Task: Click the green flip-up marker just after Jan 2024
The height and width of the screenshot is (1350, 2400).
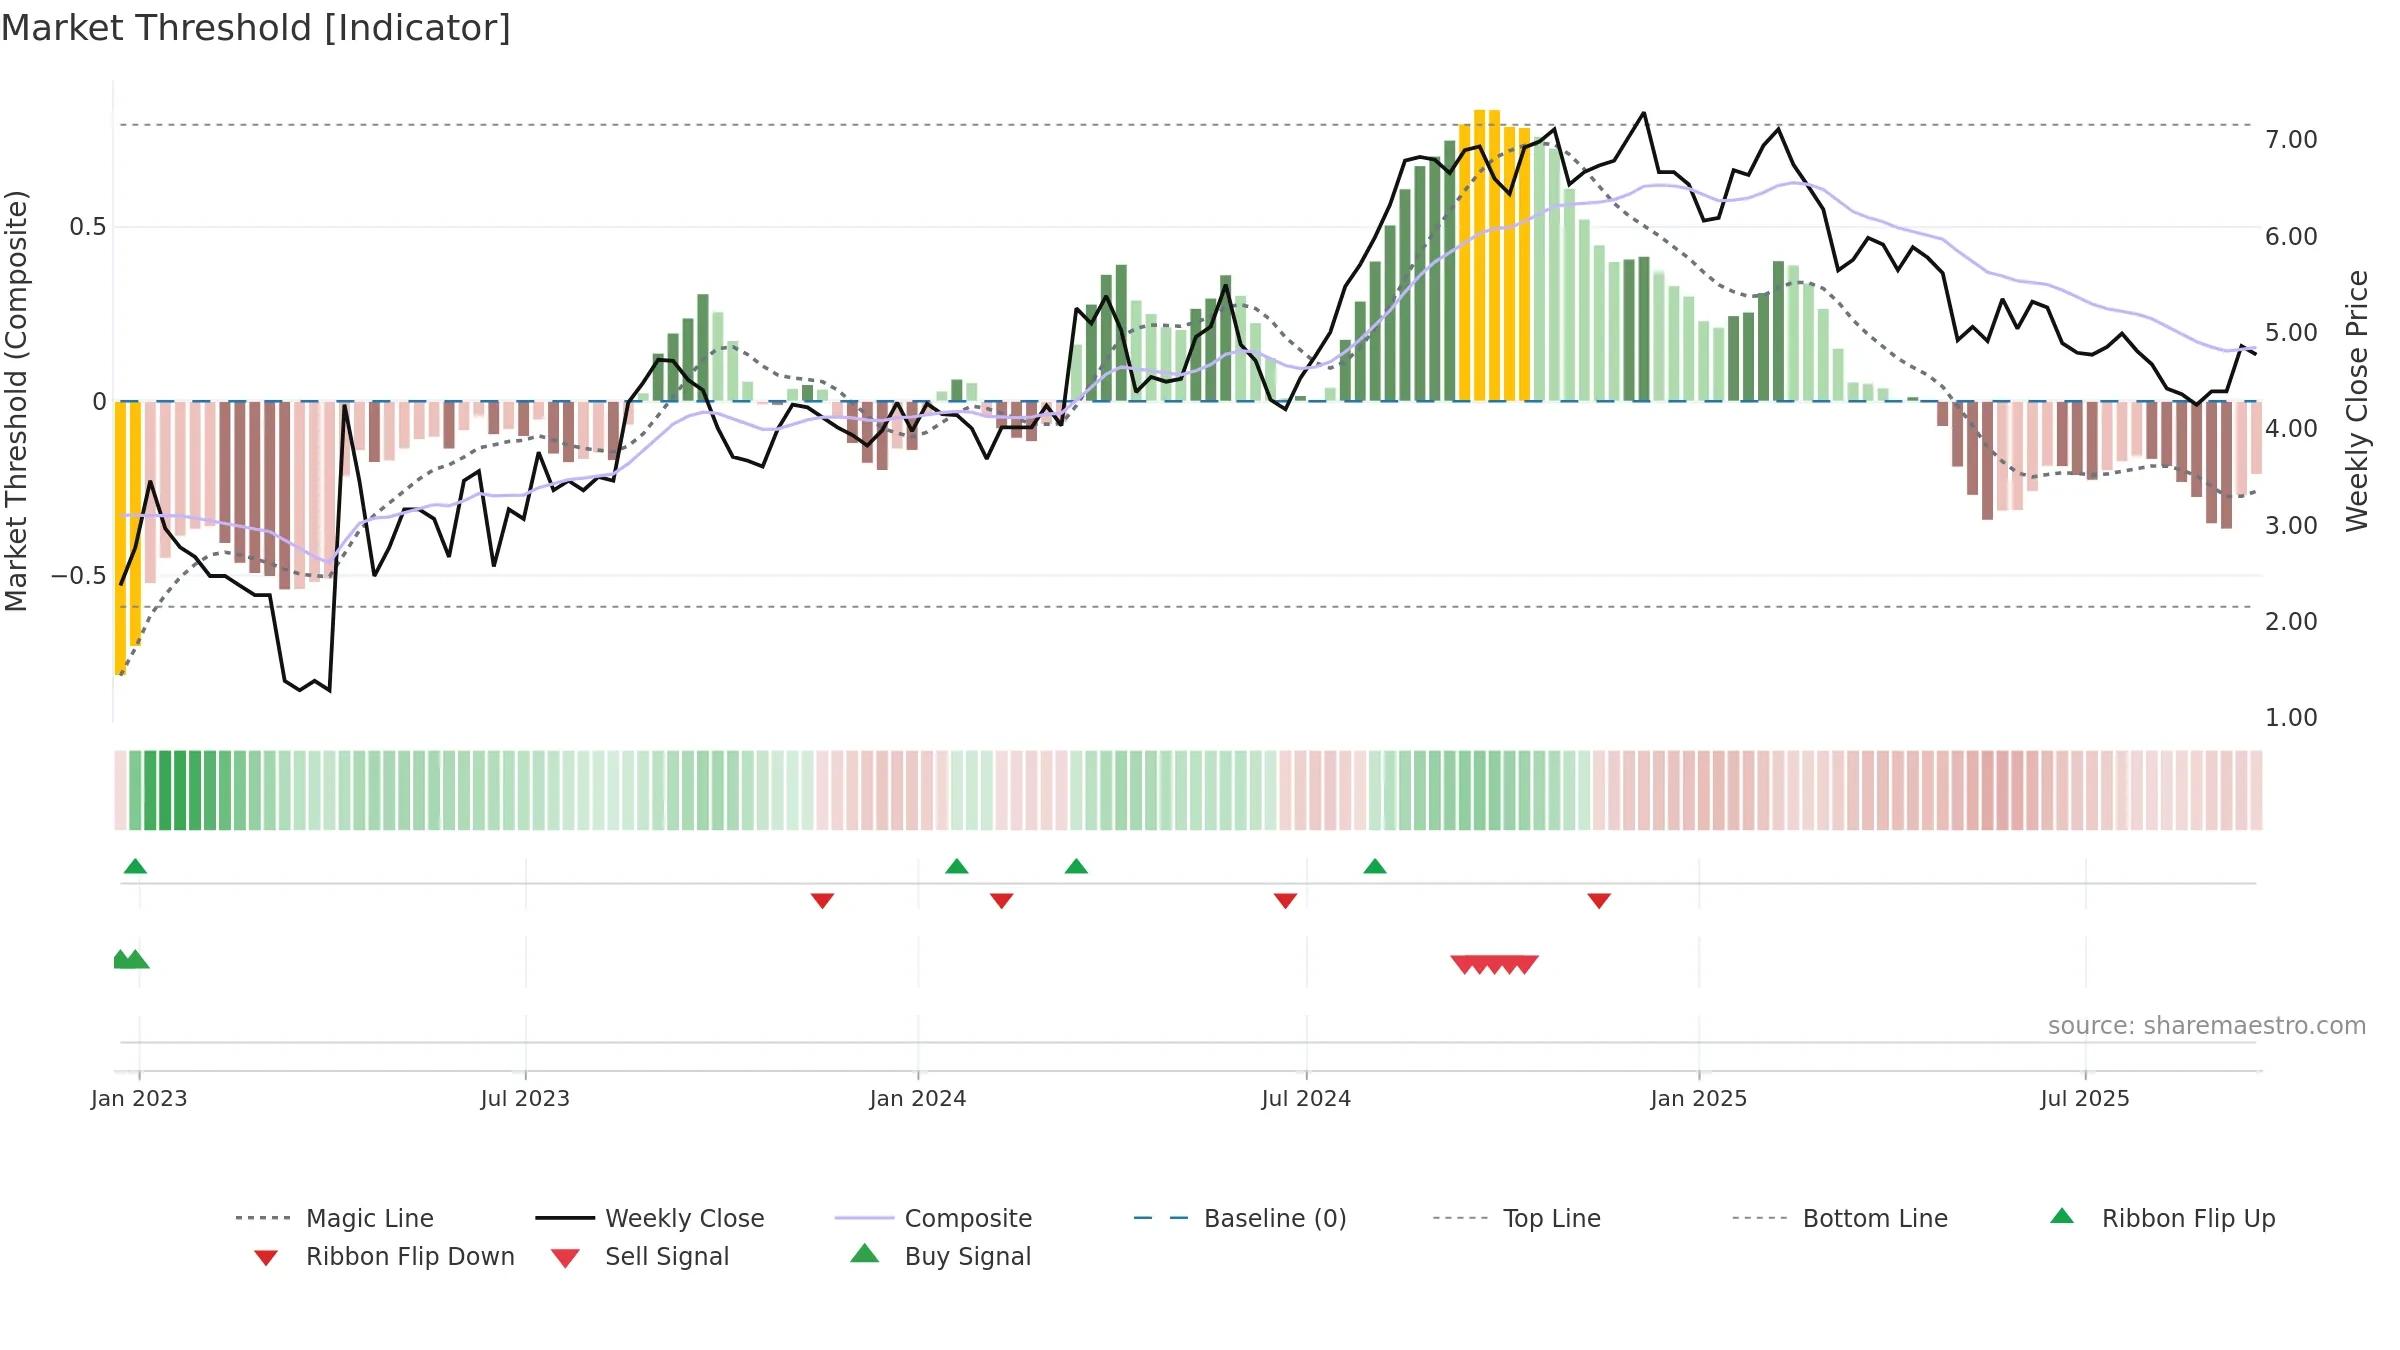Action: coord(957,866)
